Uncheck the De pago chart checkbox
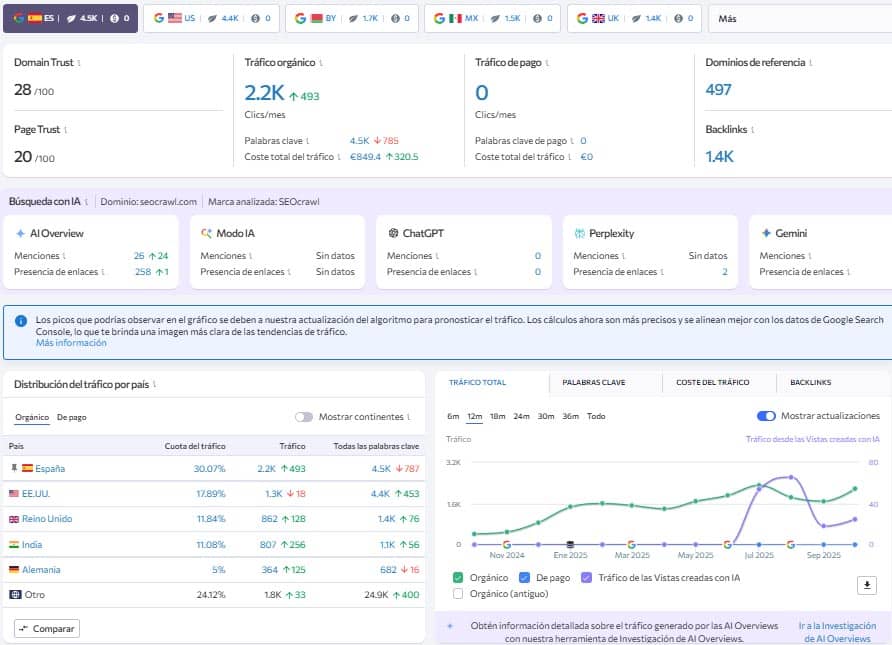Viewport: 892px width, 645px height. (525, 577)
